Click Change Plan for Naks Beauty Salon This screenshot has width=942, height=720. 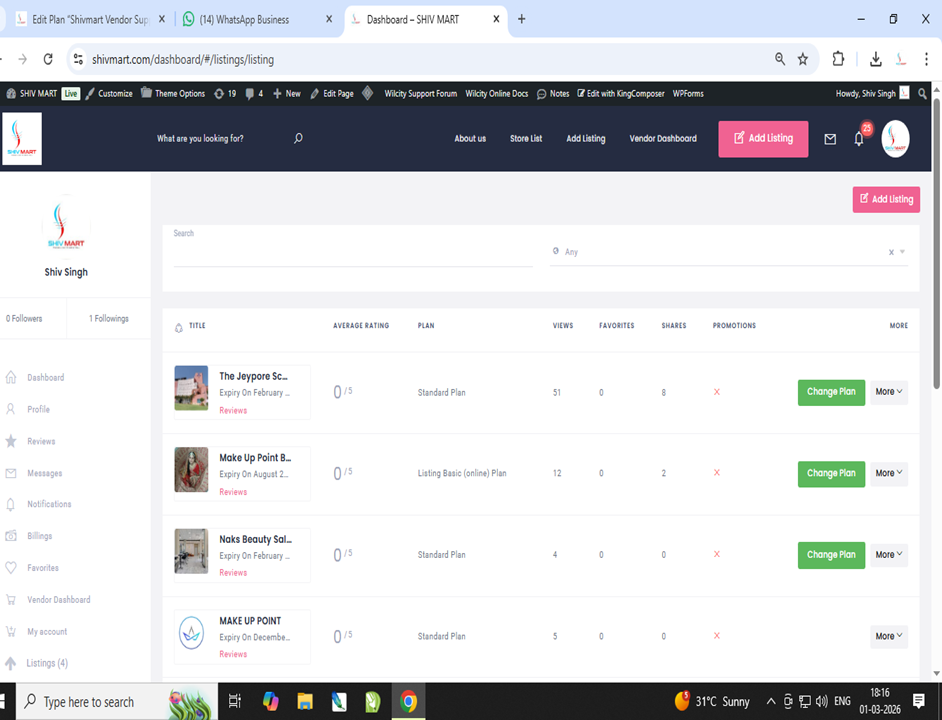pyautogui.click(x=831, y=555)
